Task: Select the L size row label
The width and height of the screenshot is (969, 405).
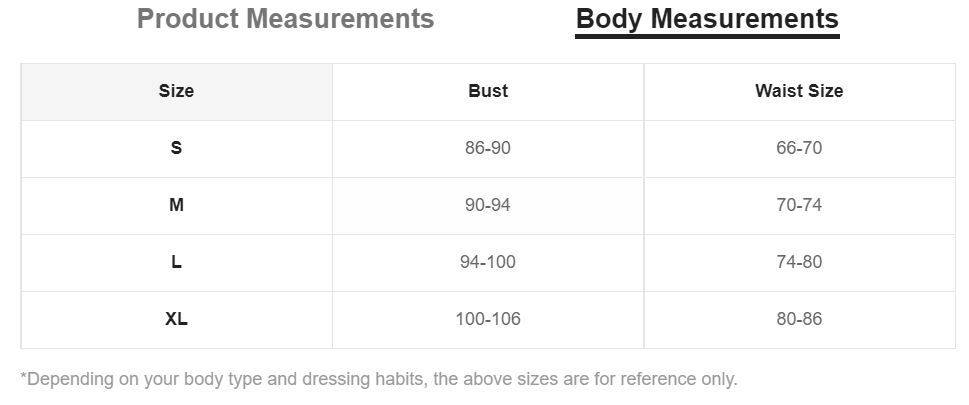Action: 176,262
